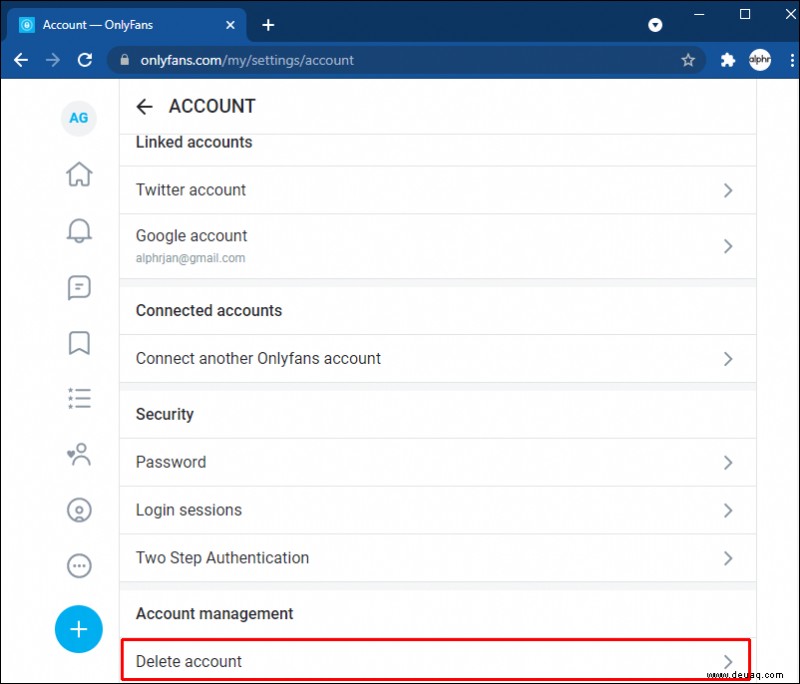Reload the page with refresh icon
Viewport: 800px width, 684px height.
coord(85,60)
